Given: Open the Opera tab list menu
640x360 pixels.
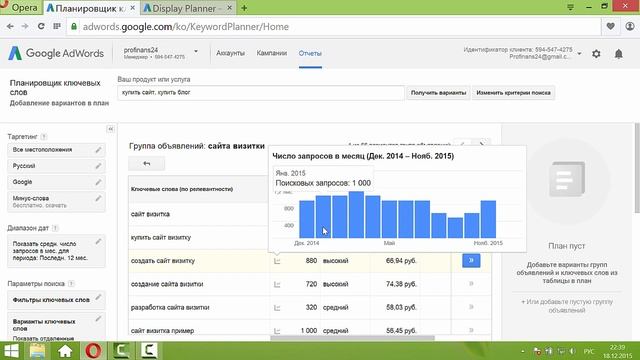Looking at the screenshot, I should click(x=570, y=7).
